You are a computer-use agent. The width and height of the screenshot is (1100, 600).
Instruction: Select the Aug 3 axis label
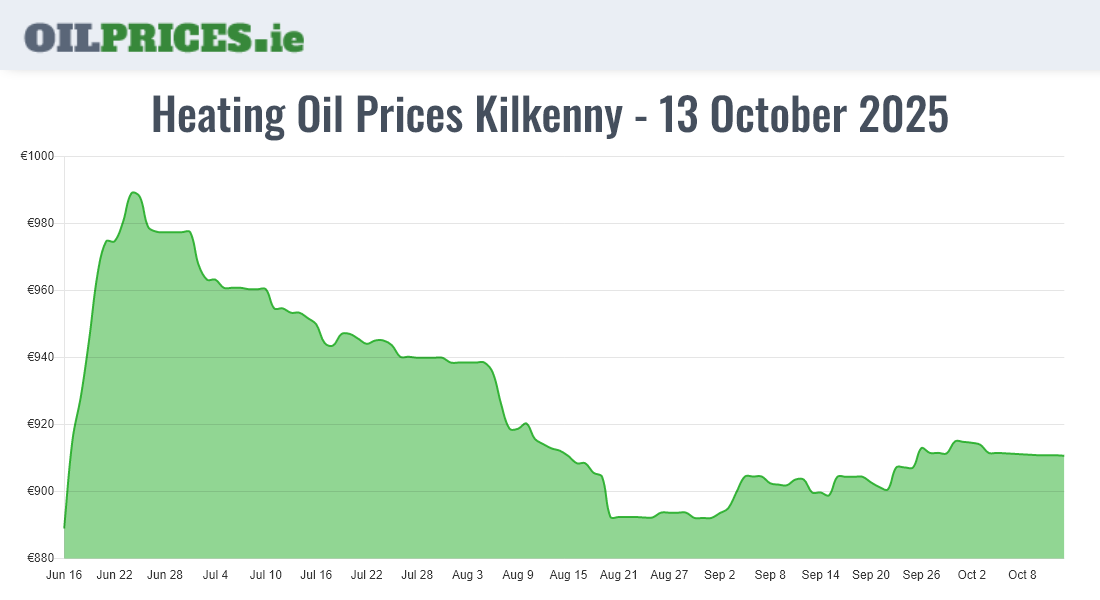468,575
